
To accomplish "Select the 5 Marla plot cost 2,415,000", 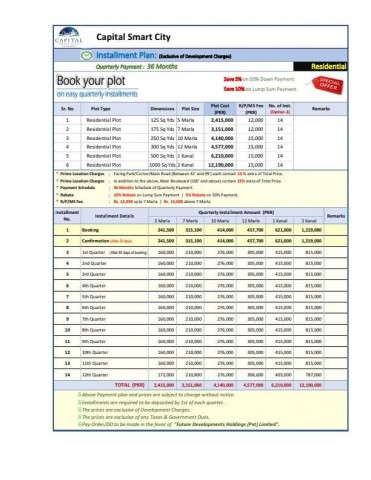I will (x=222, y=120).
